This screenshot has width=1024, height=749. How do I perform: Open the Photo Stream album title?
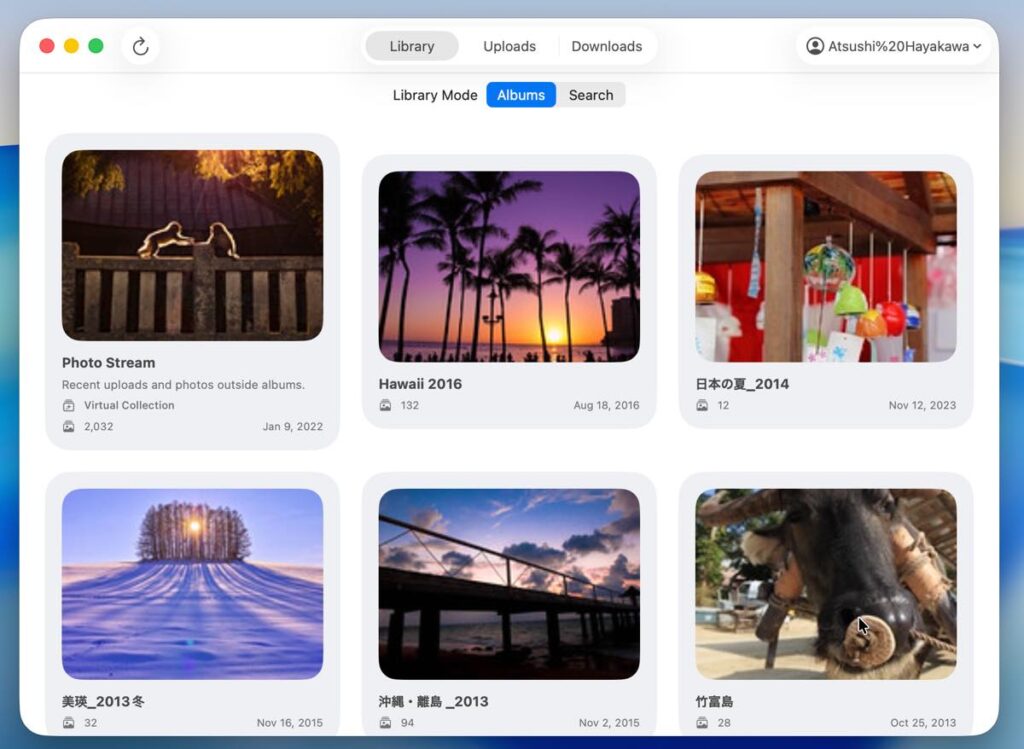tap(108, 363)
